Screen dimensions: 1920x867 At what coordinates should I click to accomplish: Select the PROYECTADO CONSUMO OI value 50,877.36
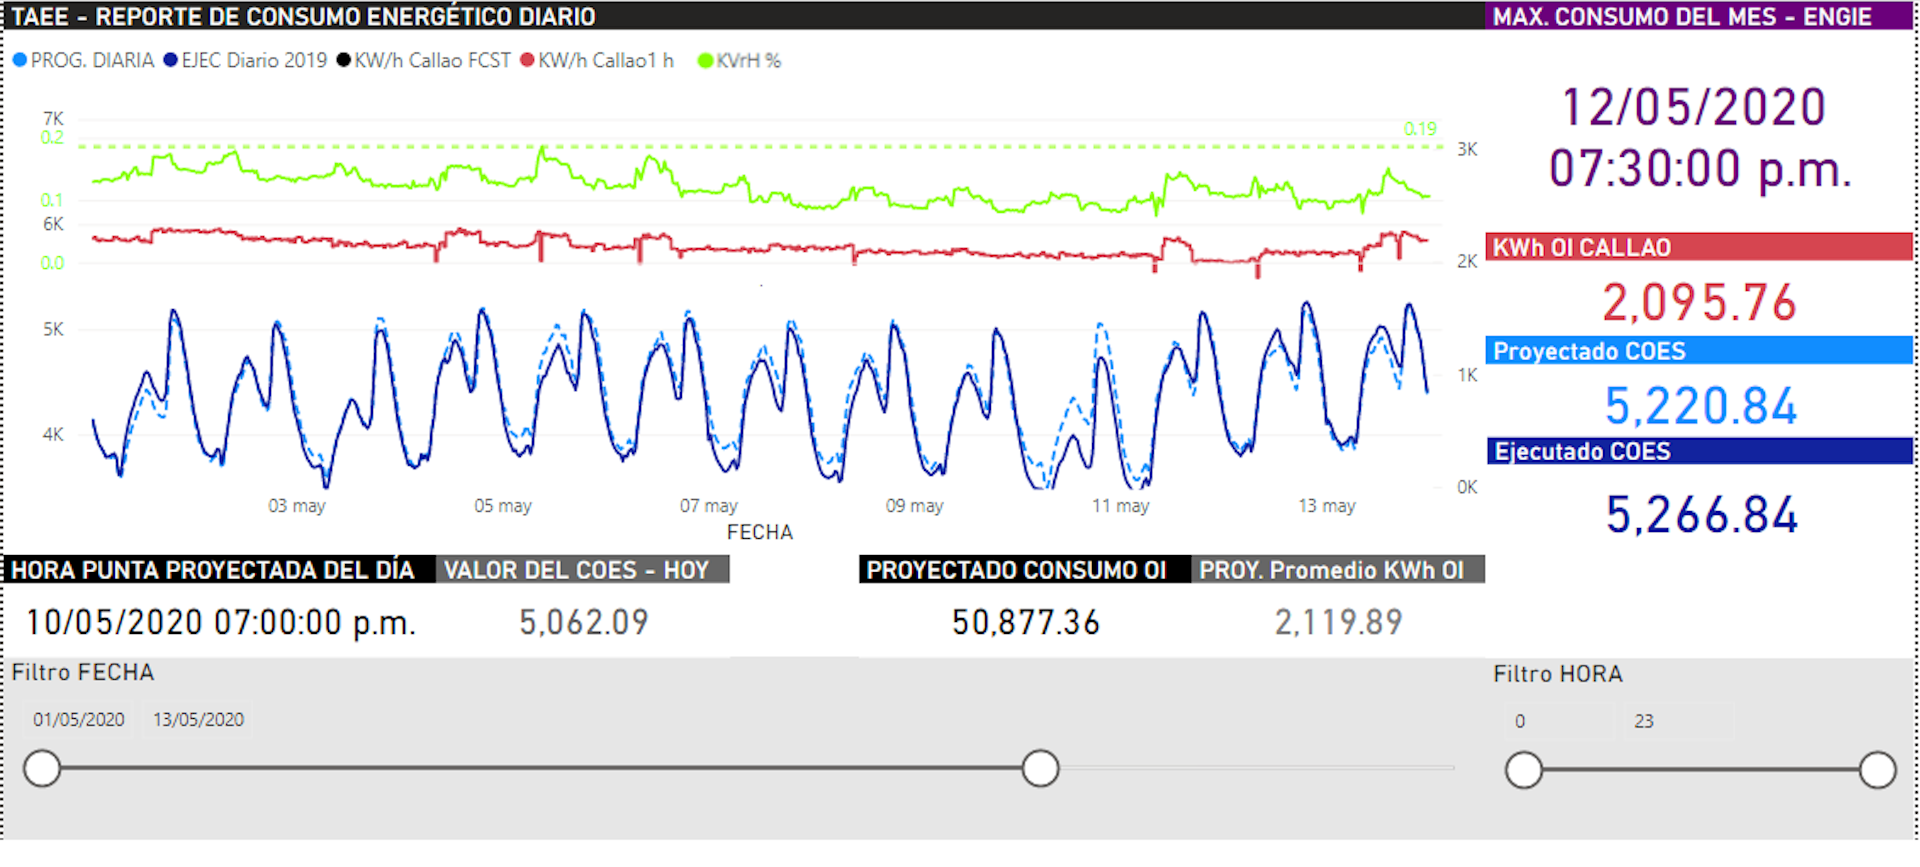click(x=1025, y=623)
